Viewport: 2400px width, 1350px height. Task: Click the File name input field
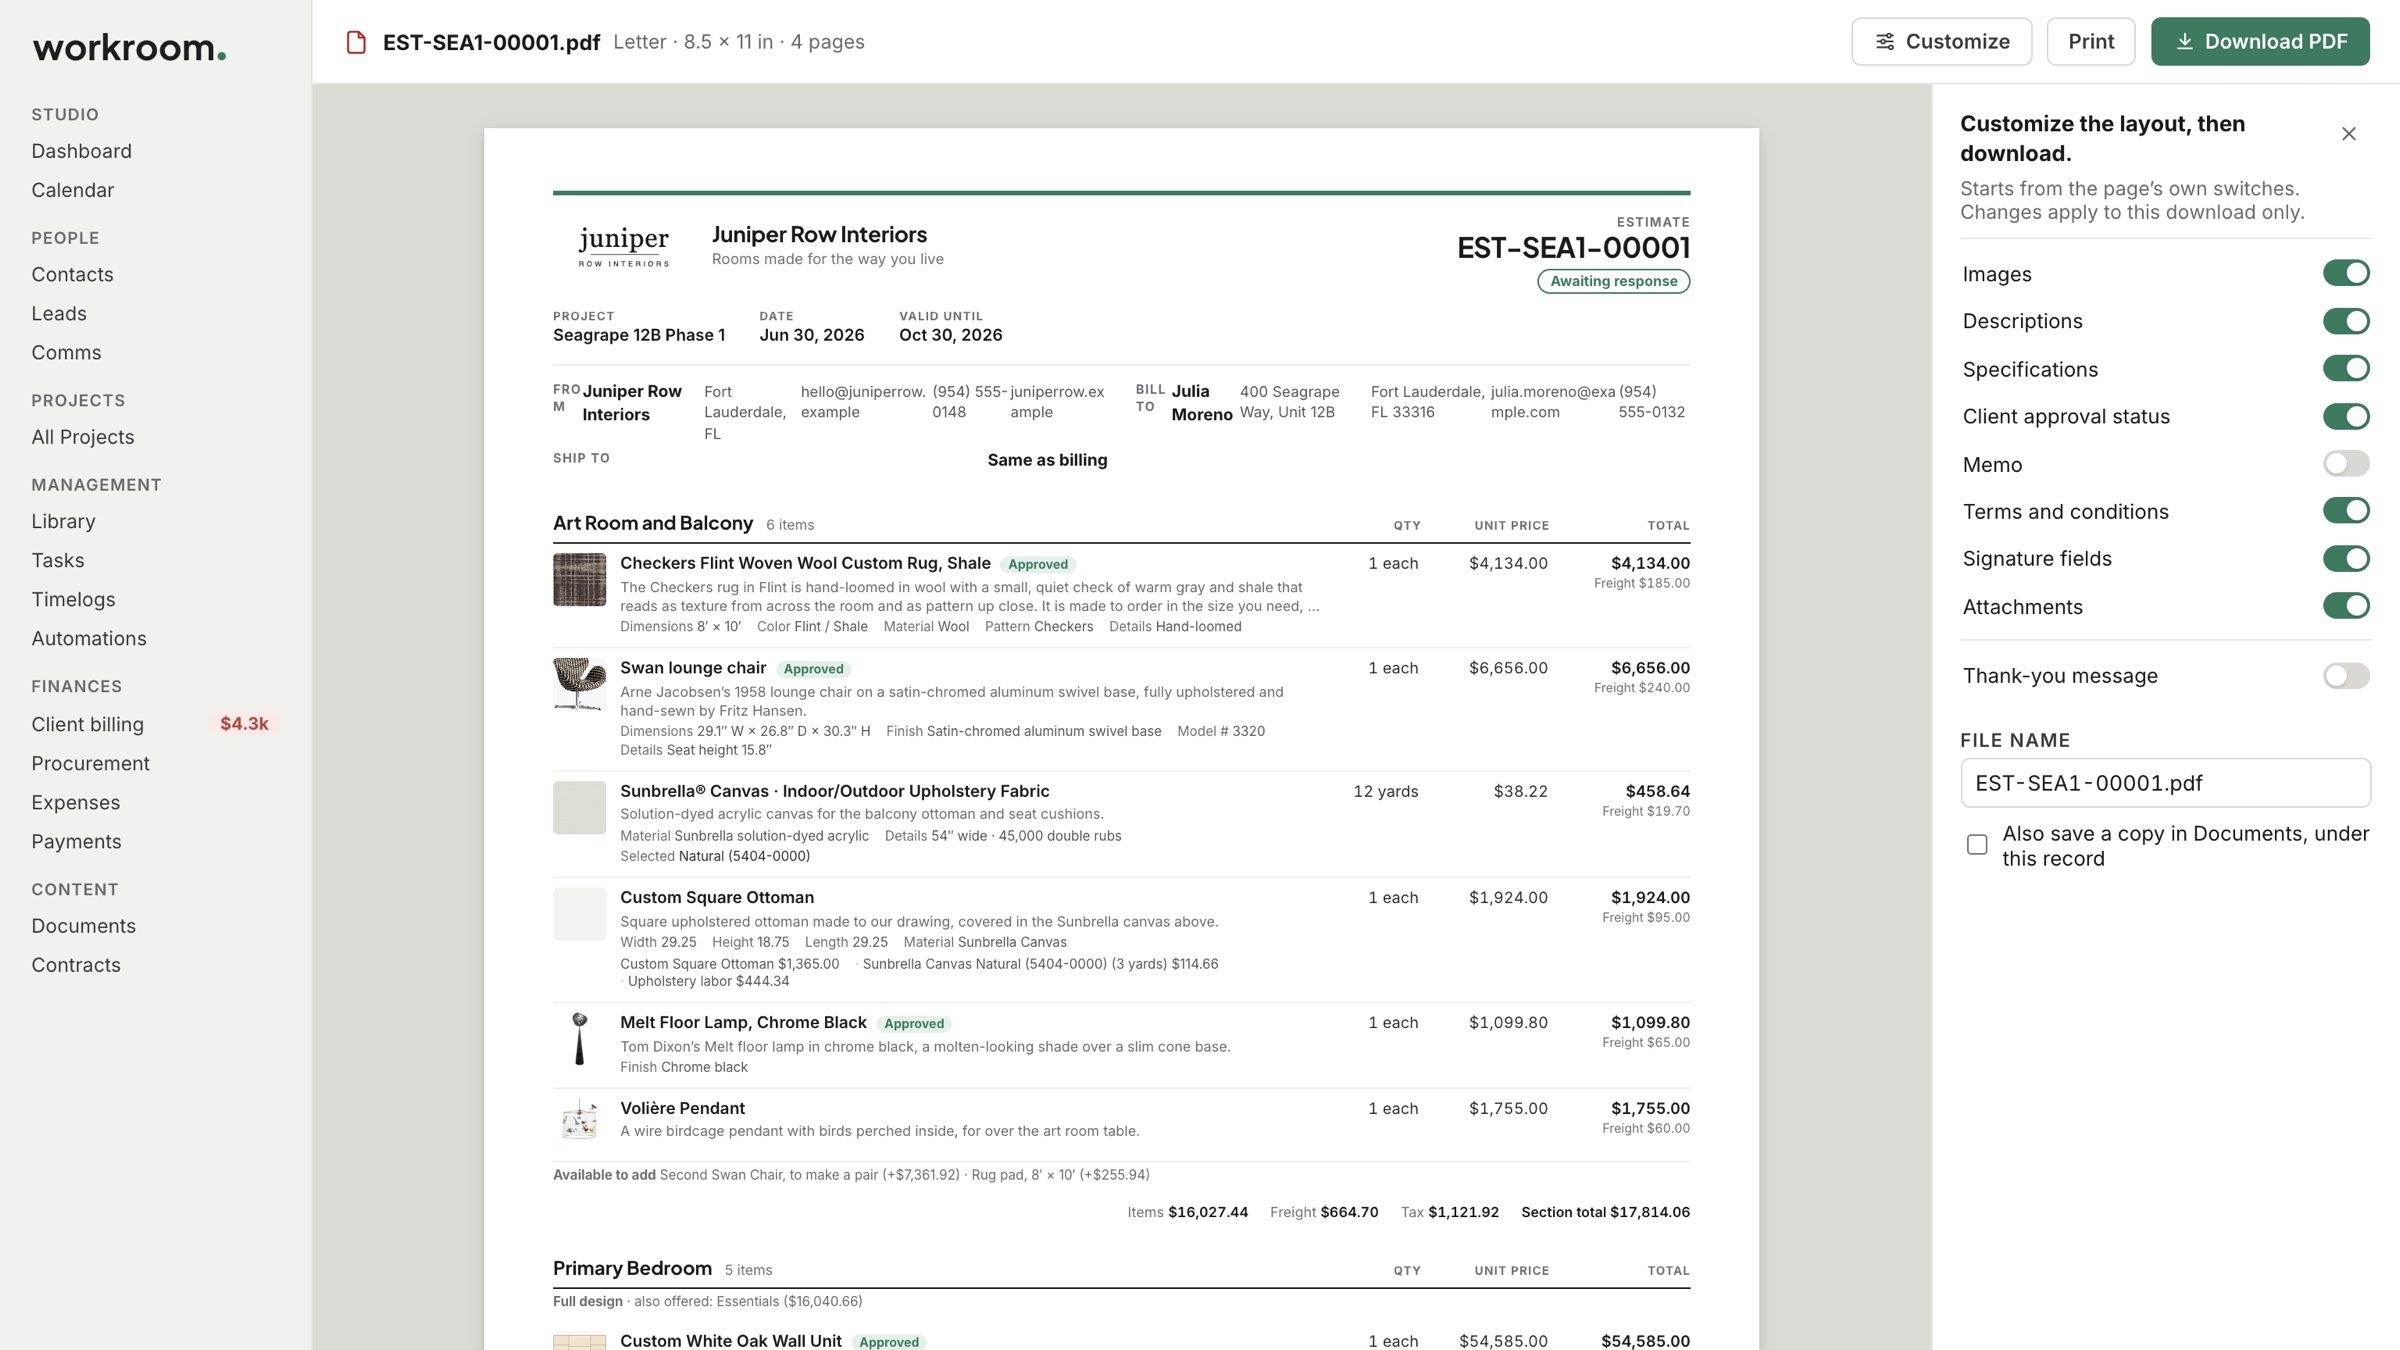pos(2165,783)
